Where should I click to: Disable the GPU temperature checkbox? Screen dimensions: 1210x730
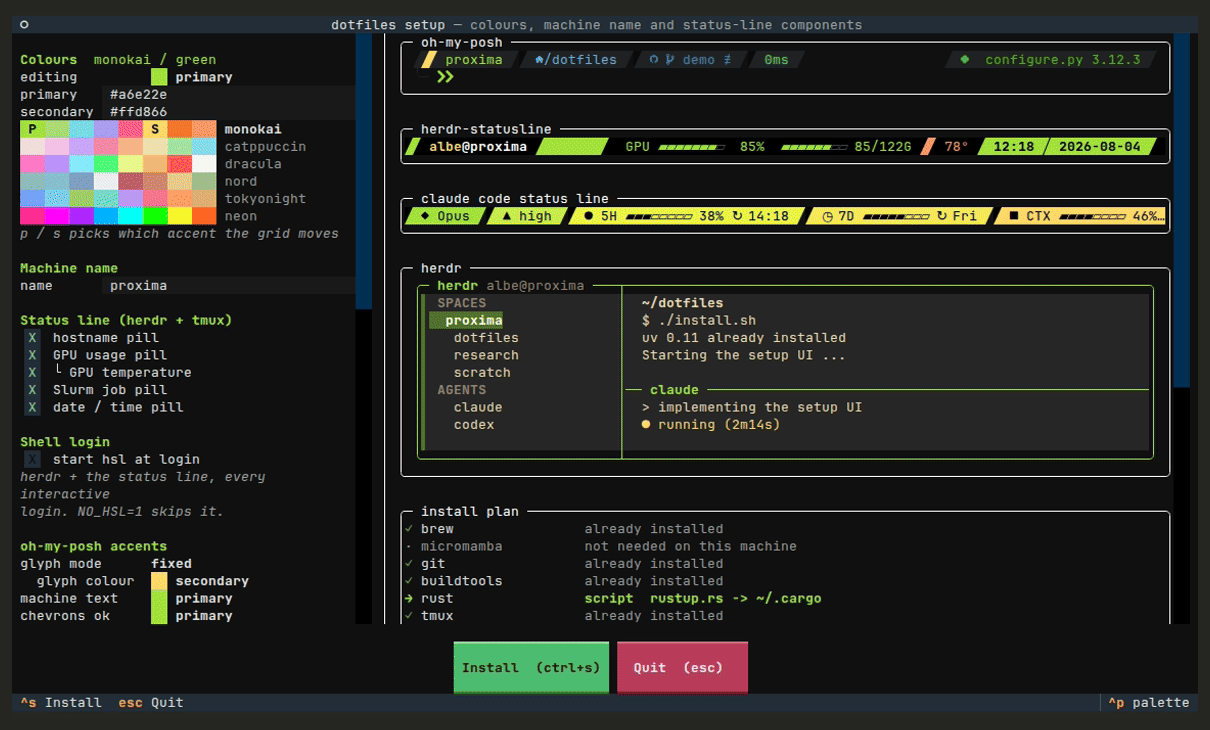[32, 372]
